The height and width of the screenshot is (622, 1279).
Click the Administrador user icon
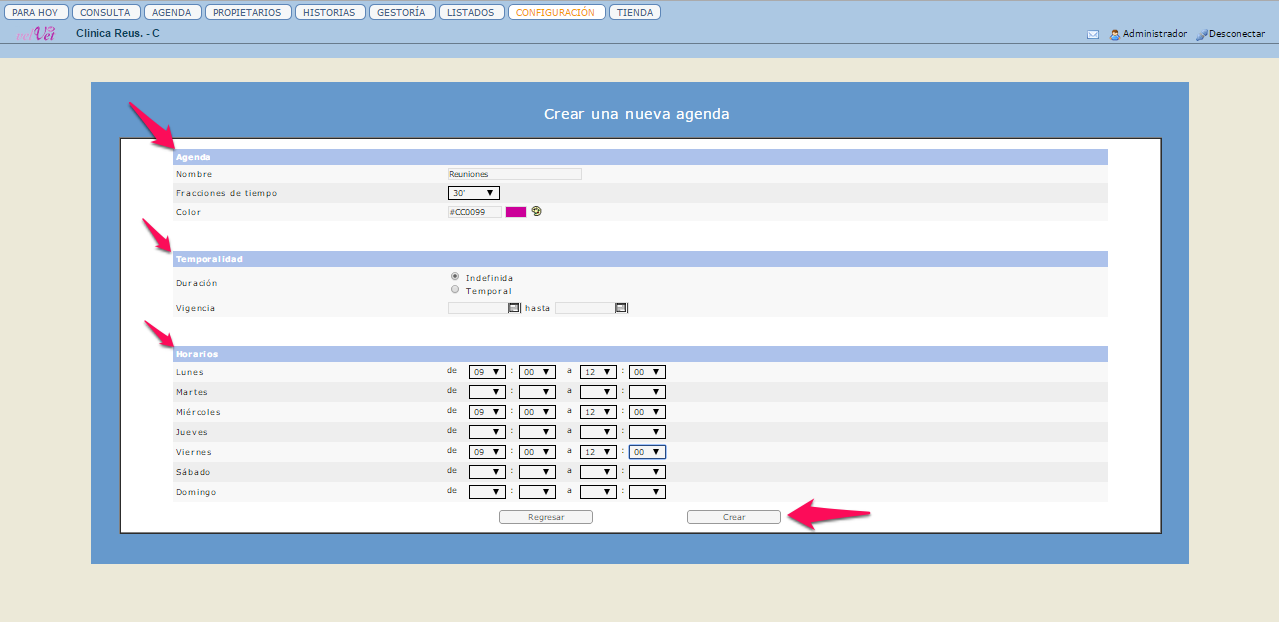(1114, 34)
